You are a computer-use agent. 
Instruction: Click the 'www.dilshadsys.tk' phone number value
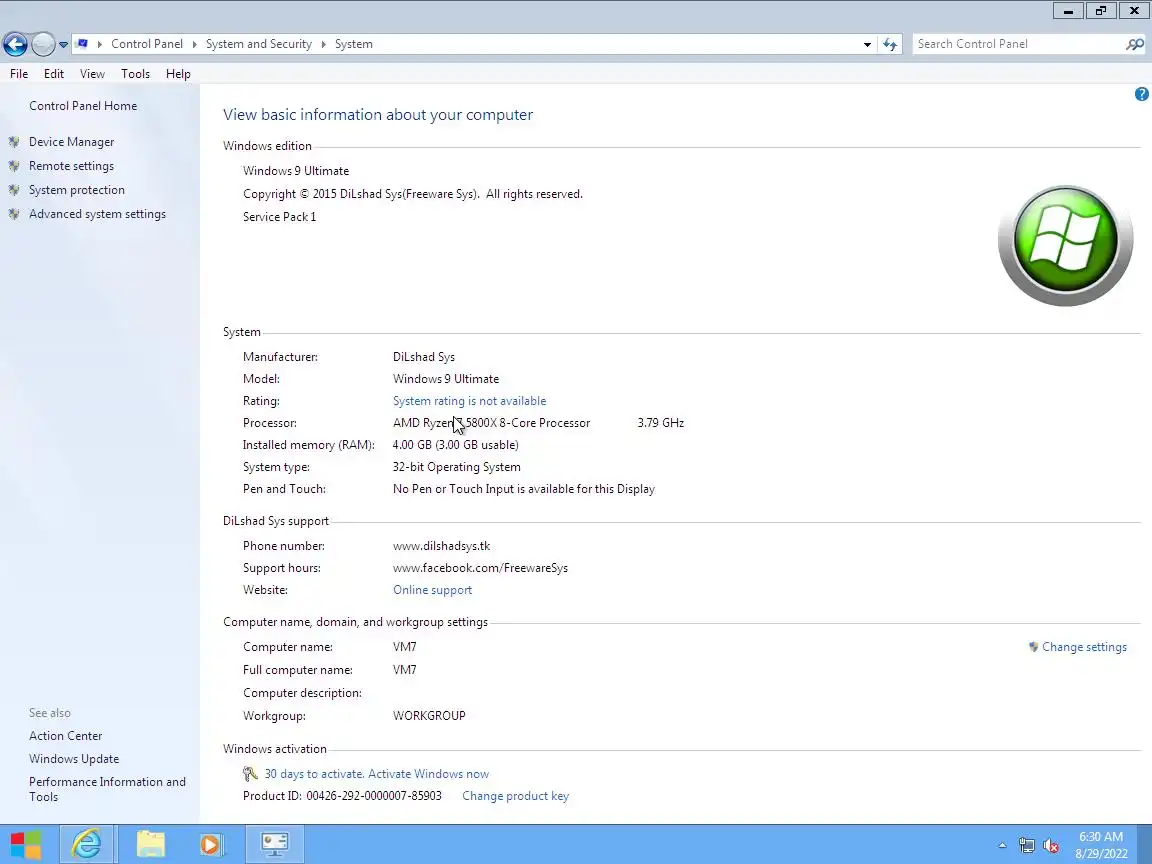[442, 546]
